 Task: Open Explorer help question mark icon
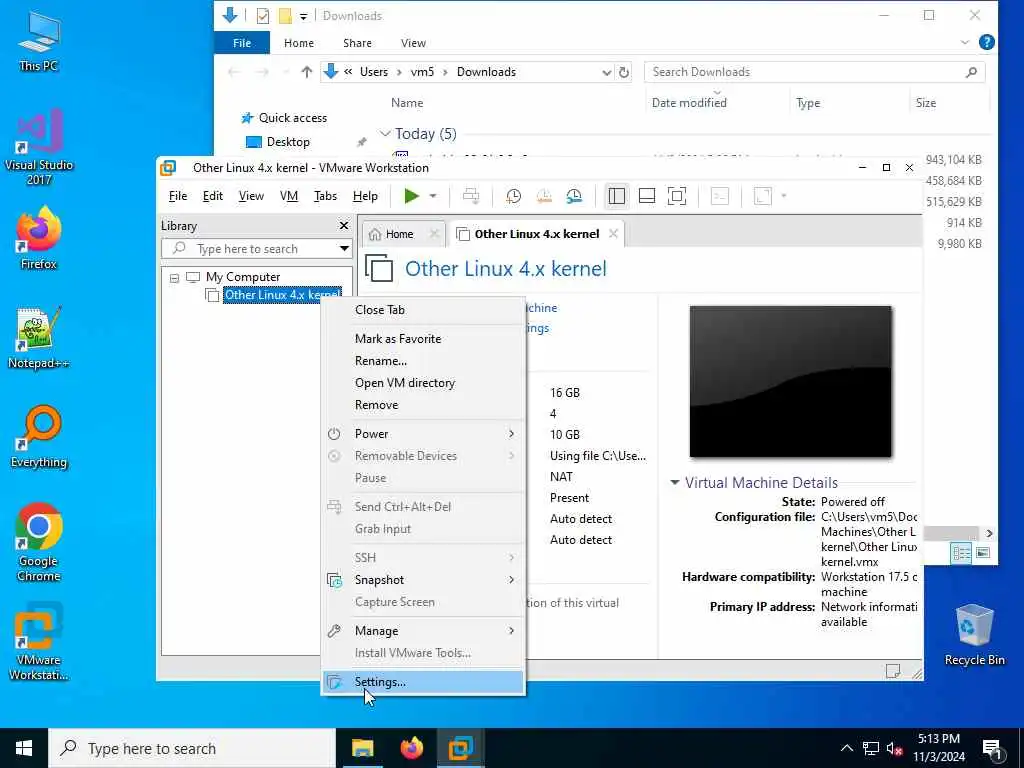tap(987, 42)
